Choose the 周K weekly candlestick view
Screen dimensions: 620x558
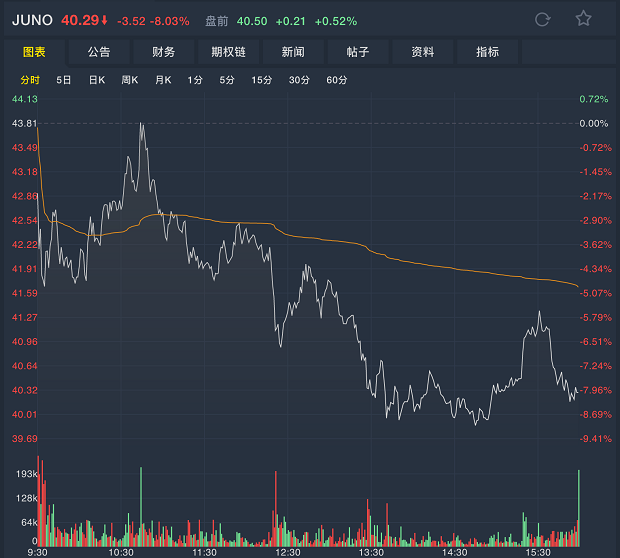130,80
